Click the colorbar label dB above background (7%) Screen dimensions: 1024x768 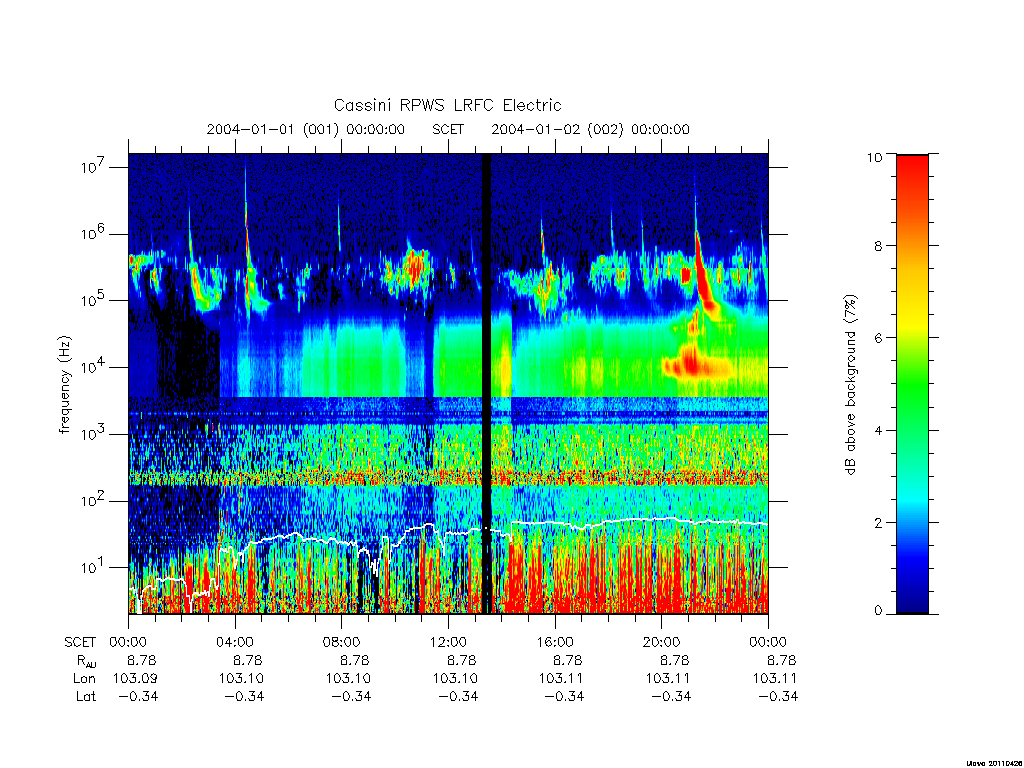(850, 384)
